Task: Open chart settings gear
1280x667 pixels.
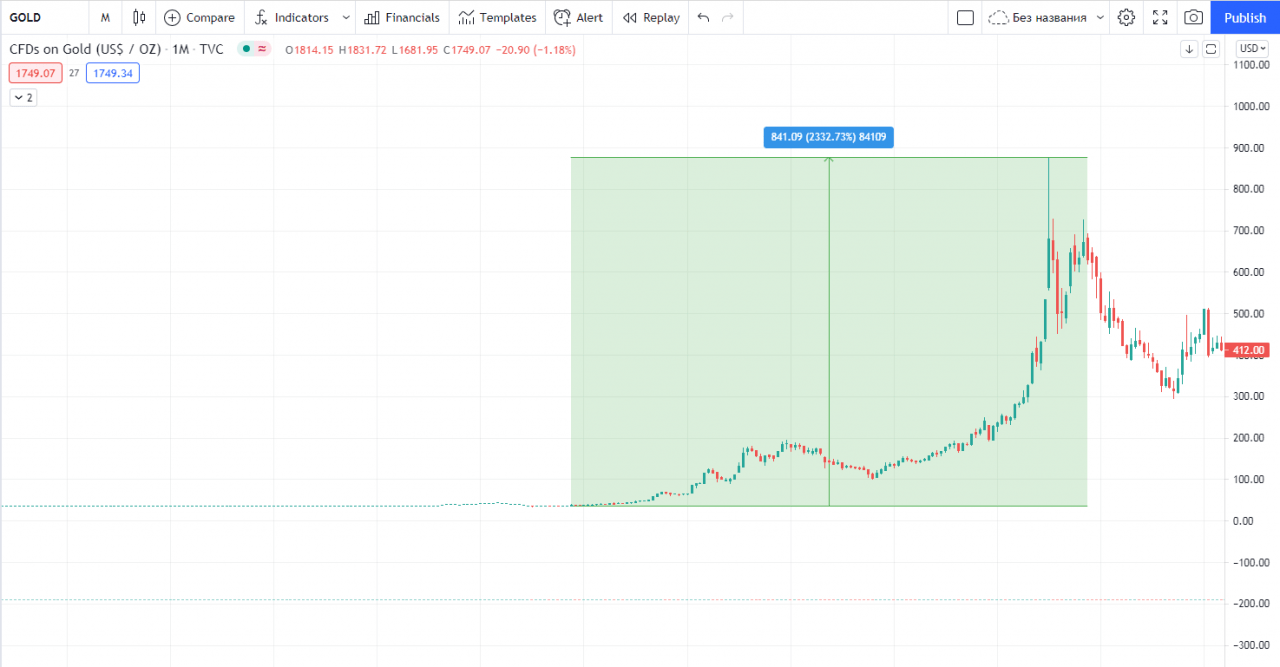Action: pos(1126,17)
